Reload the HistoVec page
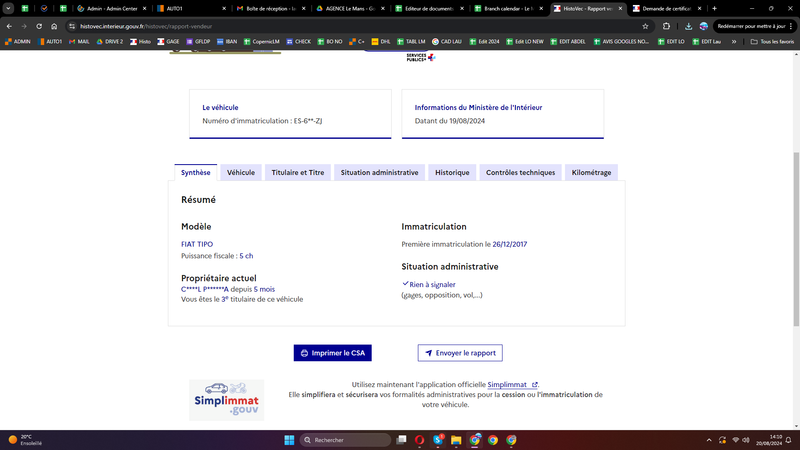 tap(39, 26)
